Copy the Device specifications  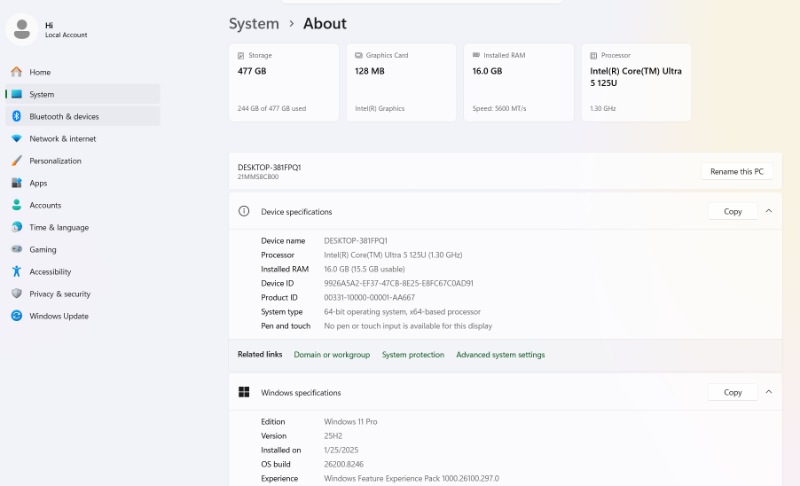pos(733,211)
